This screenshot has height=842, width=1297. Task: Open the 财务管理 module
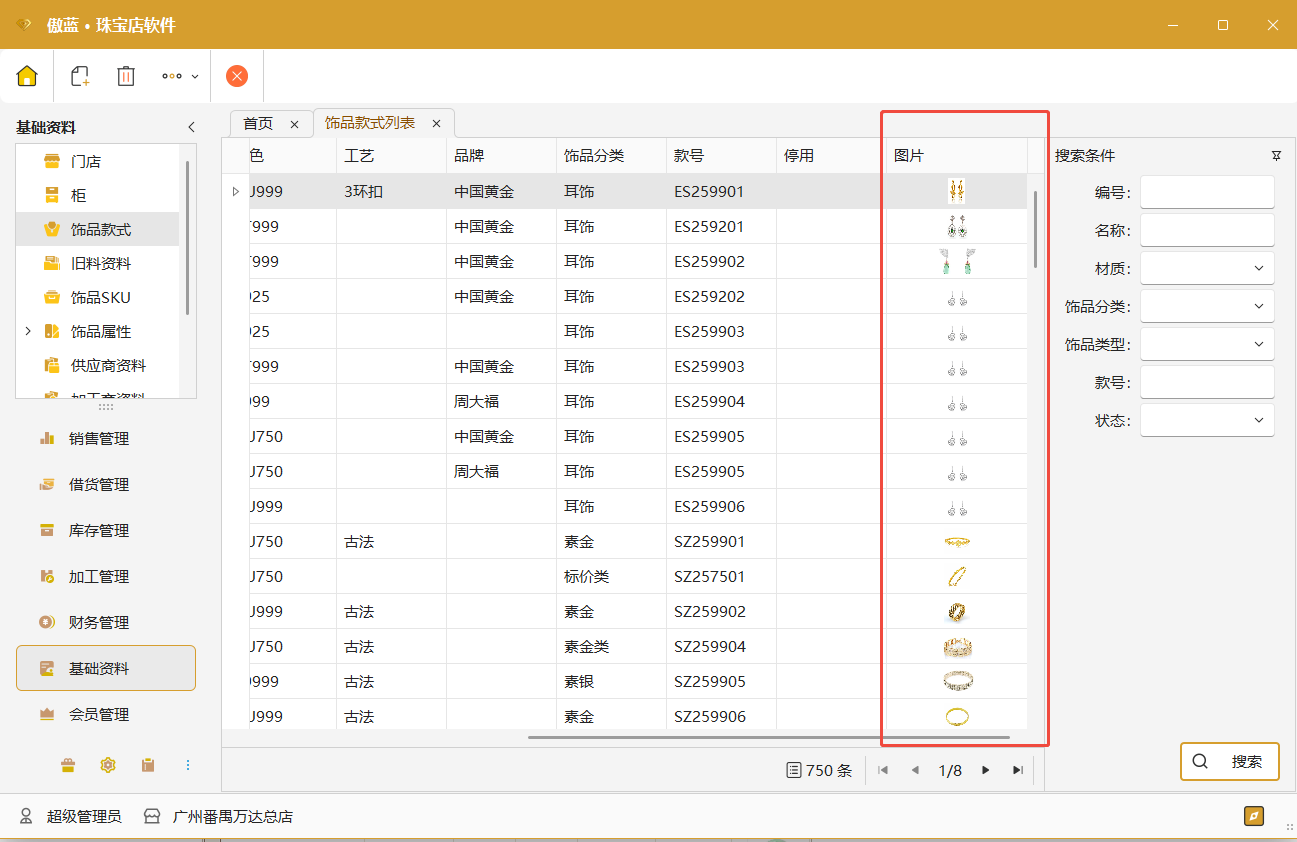pos(106,622)
